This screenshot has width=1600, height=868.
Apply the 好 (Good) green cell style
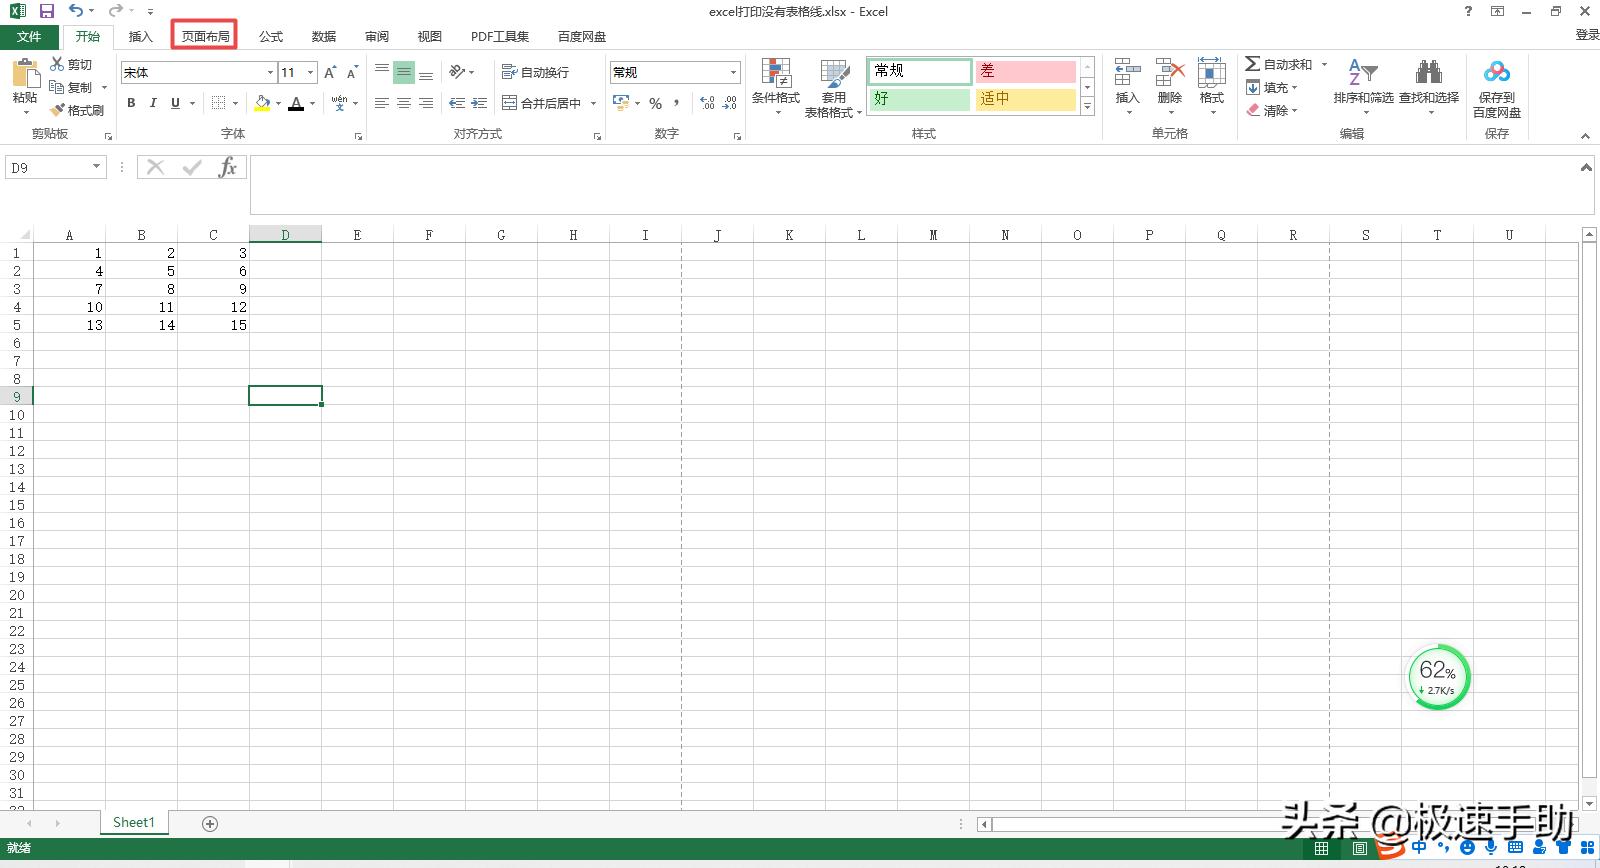pyautogui.click(x=919, y=99)
